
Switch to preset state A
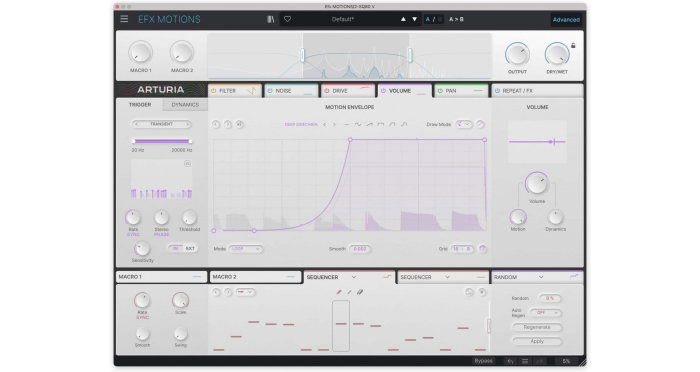[x=428, y=19]
